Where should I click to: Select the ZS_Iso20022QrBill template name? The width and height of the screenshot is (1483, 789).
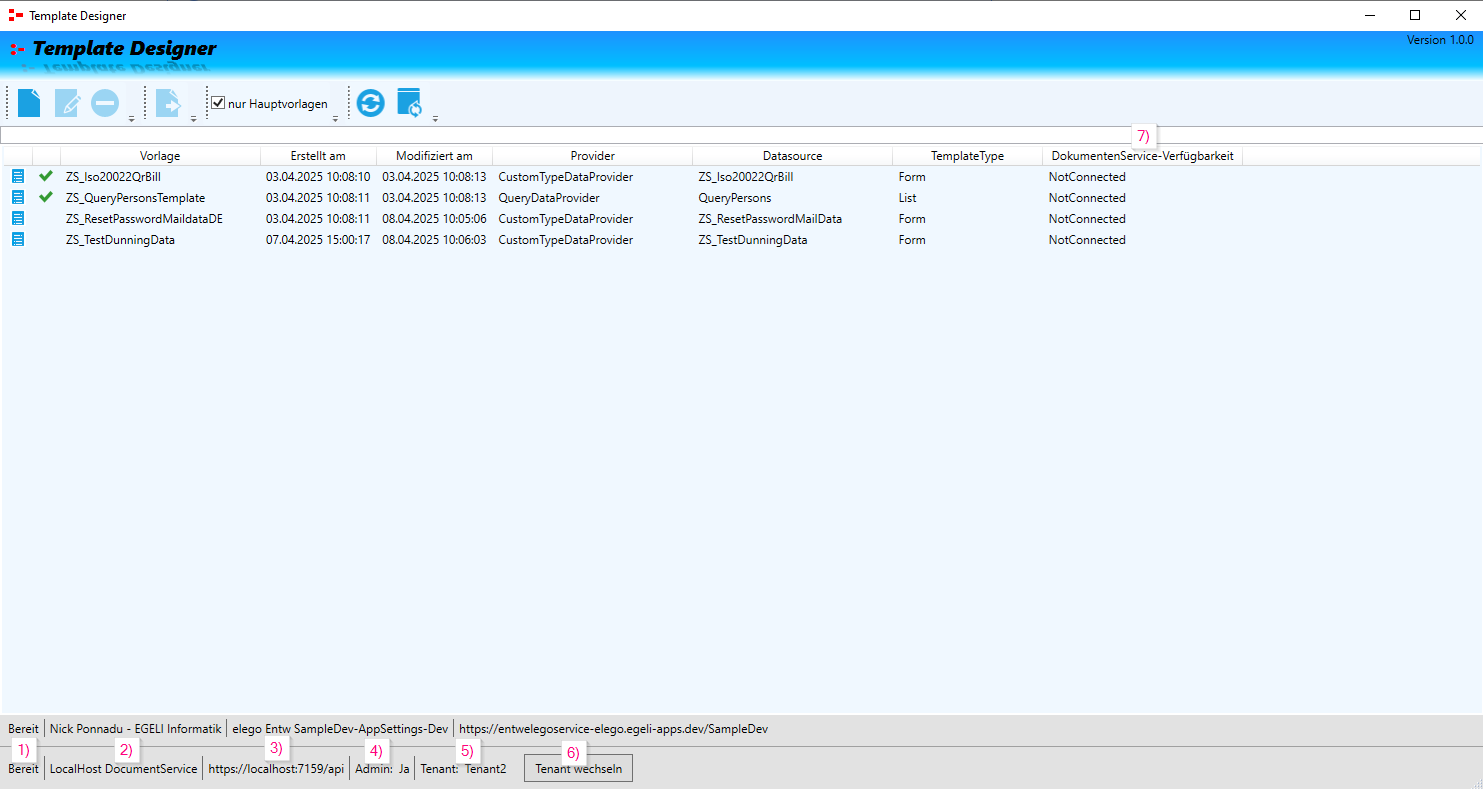click(113, 177)
